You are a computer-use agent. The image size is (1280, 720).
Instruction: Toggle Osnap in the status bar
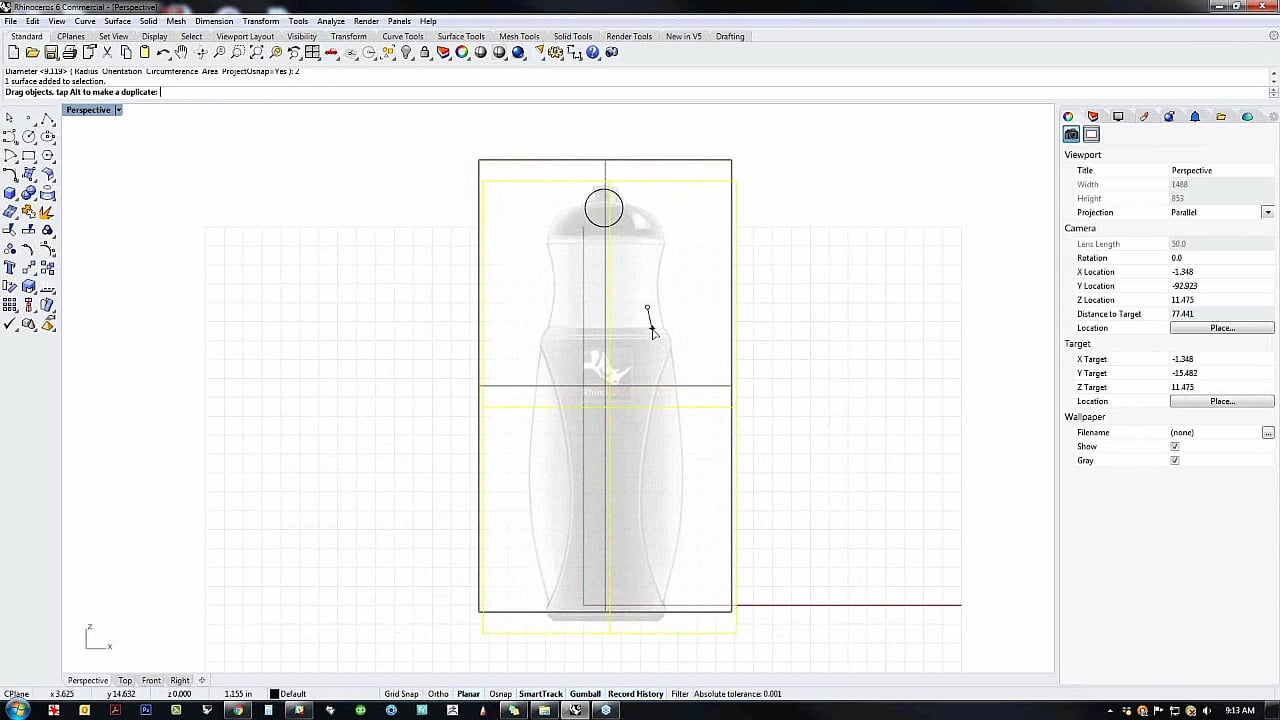[x=500, y=694]
